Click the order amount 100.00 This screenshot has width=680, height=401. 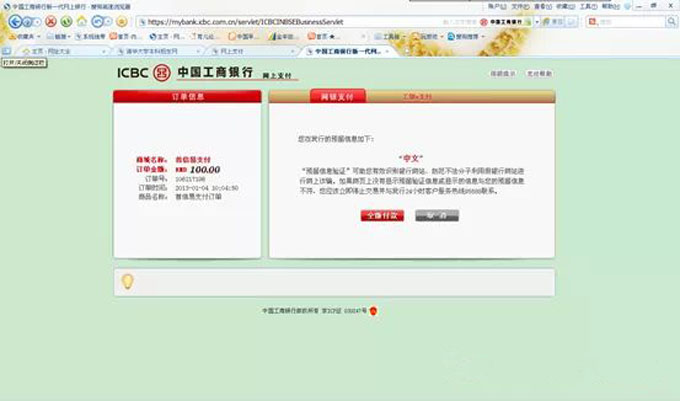coord(205,170)
